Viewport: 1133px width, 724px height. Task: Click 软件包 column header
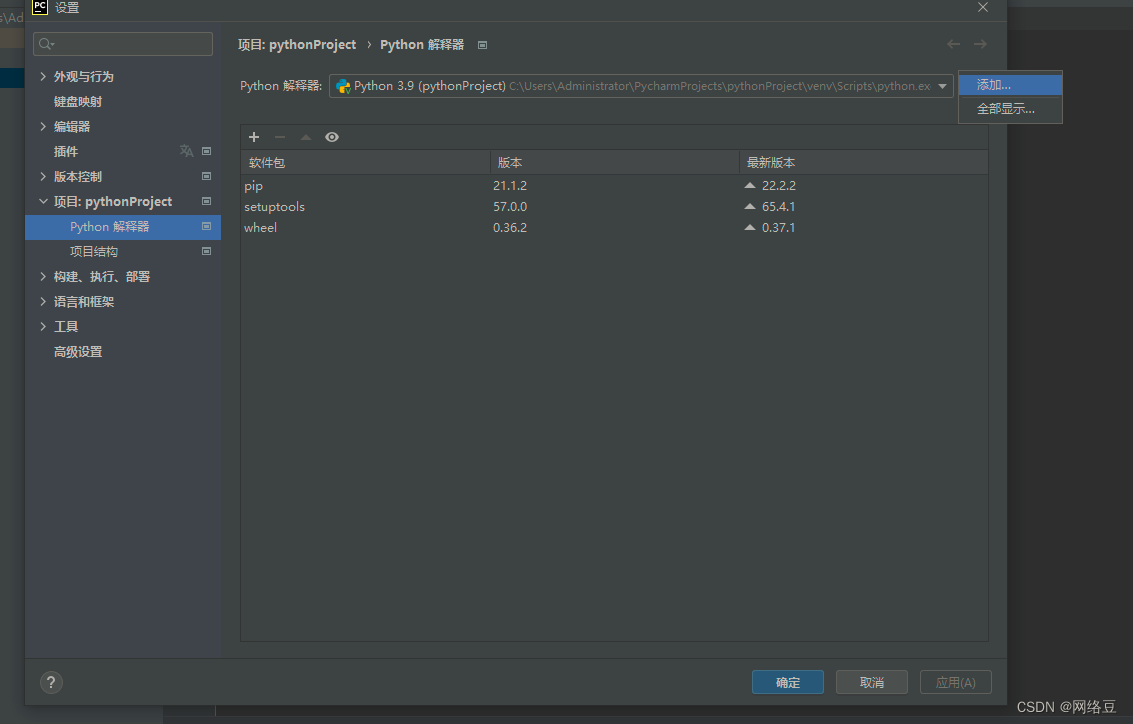(x=366, y=163)
